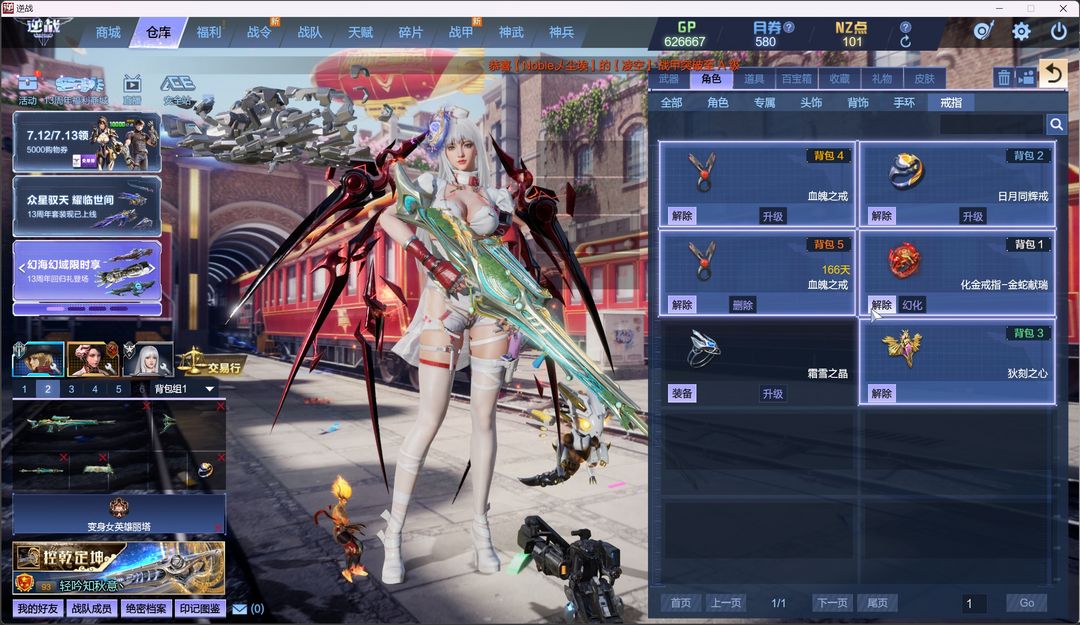Click 删除 for 166天 血魄之戒
1080x625 pixels.
point(742,305)
